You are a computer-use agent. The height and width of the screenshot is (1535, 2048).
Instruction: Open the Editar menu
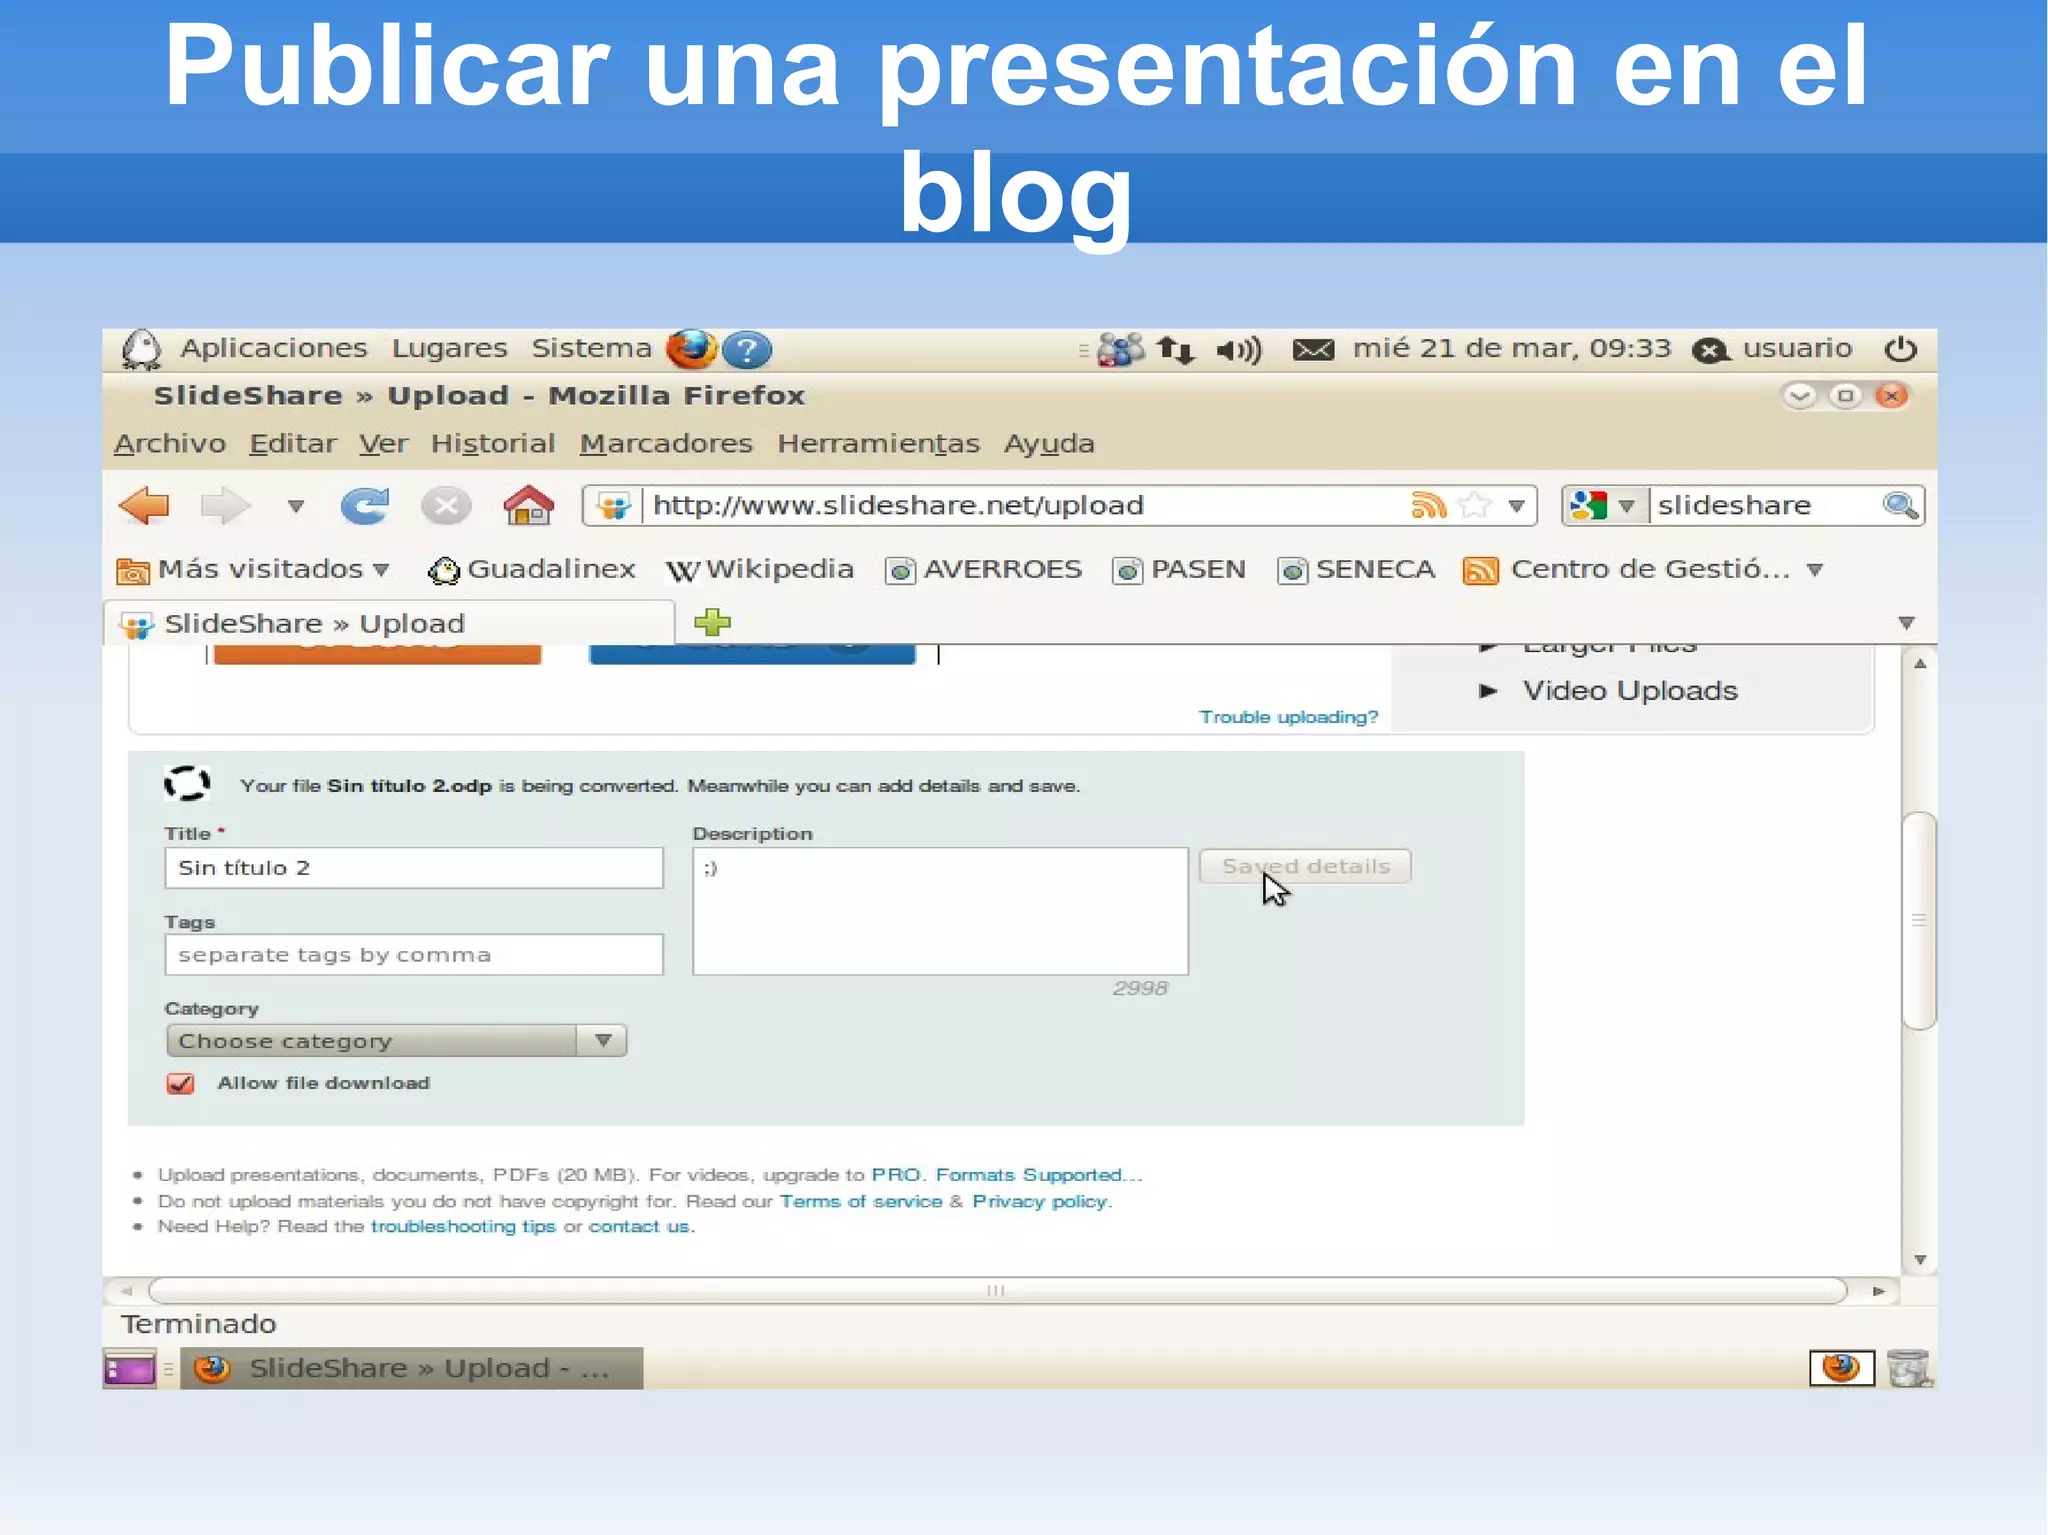tap(293, 444)
